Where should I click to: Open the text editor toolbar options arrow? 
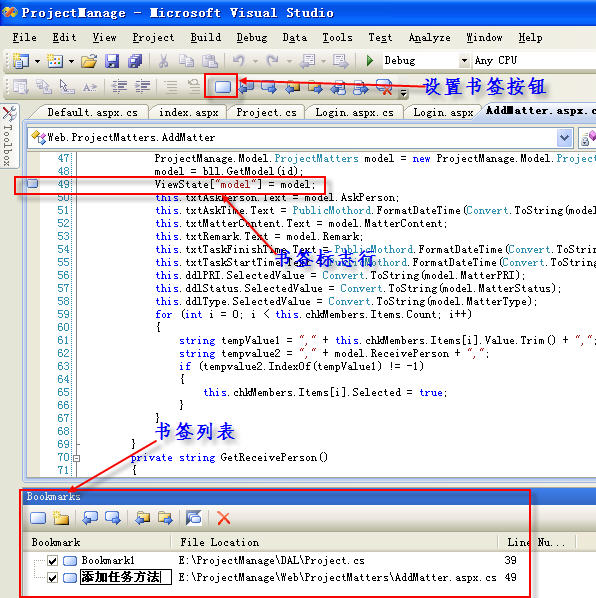click(403, 92)
